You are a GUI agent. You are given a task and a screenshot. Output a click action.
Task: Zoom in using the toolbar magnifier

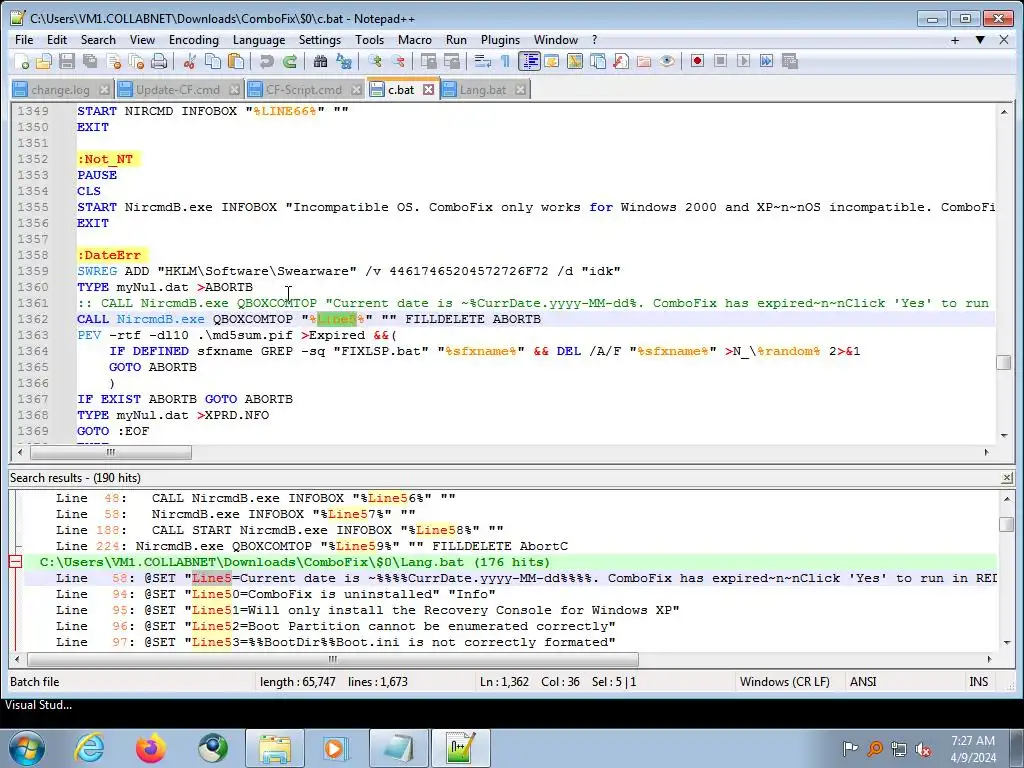pos(374,61)
